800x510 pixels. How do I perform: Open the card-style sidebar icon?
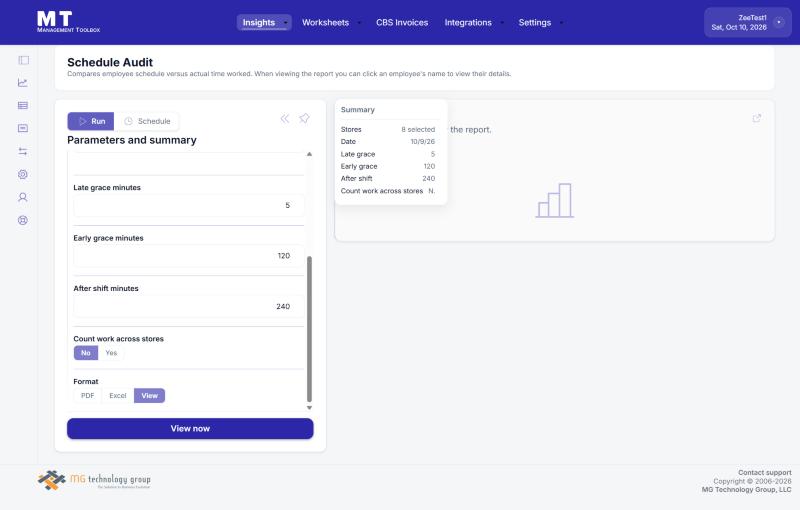[x=23, y=128]
